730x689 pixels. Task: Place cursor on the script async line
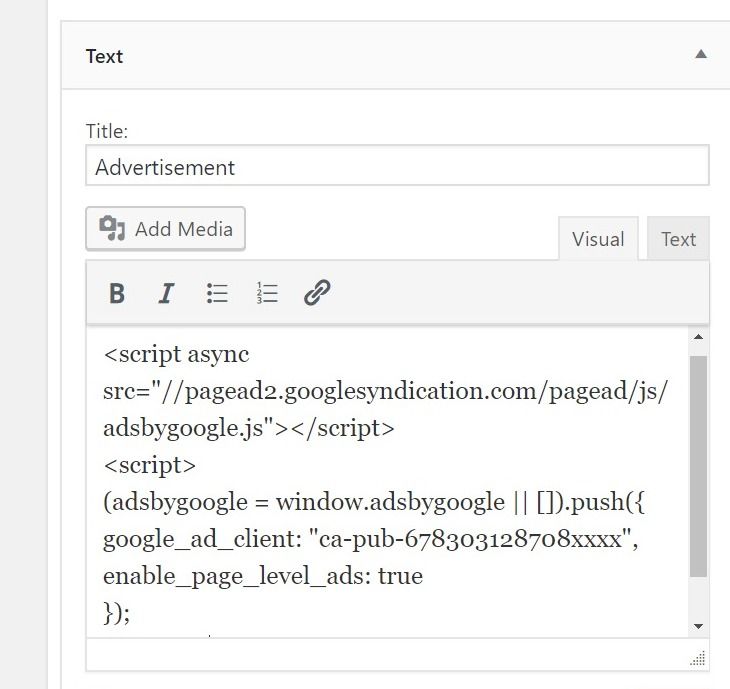pyautogui.click(x=176, y=355)
